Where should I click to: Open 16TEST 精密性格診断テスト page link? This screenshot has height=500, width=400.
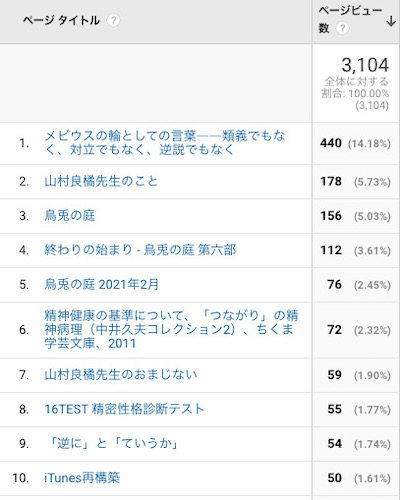(x=124, y=409)
